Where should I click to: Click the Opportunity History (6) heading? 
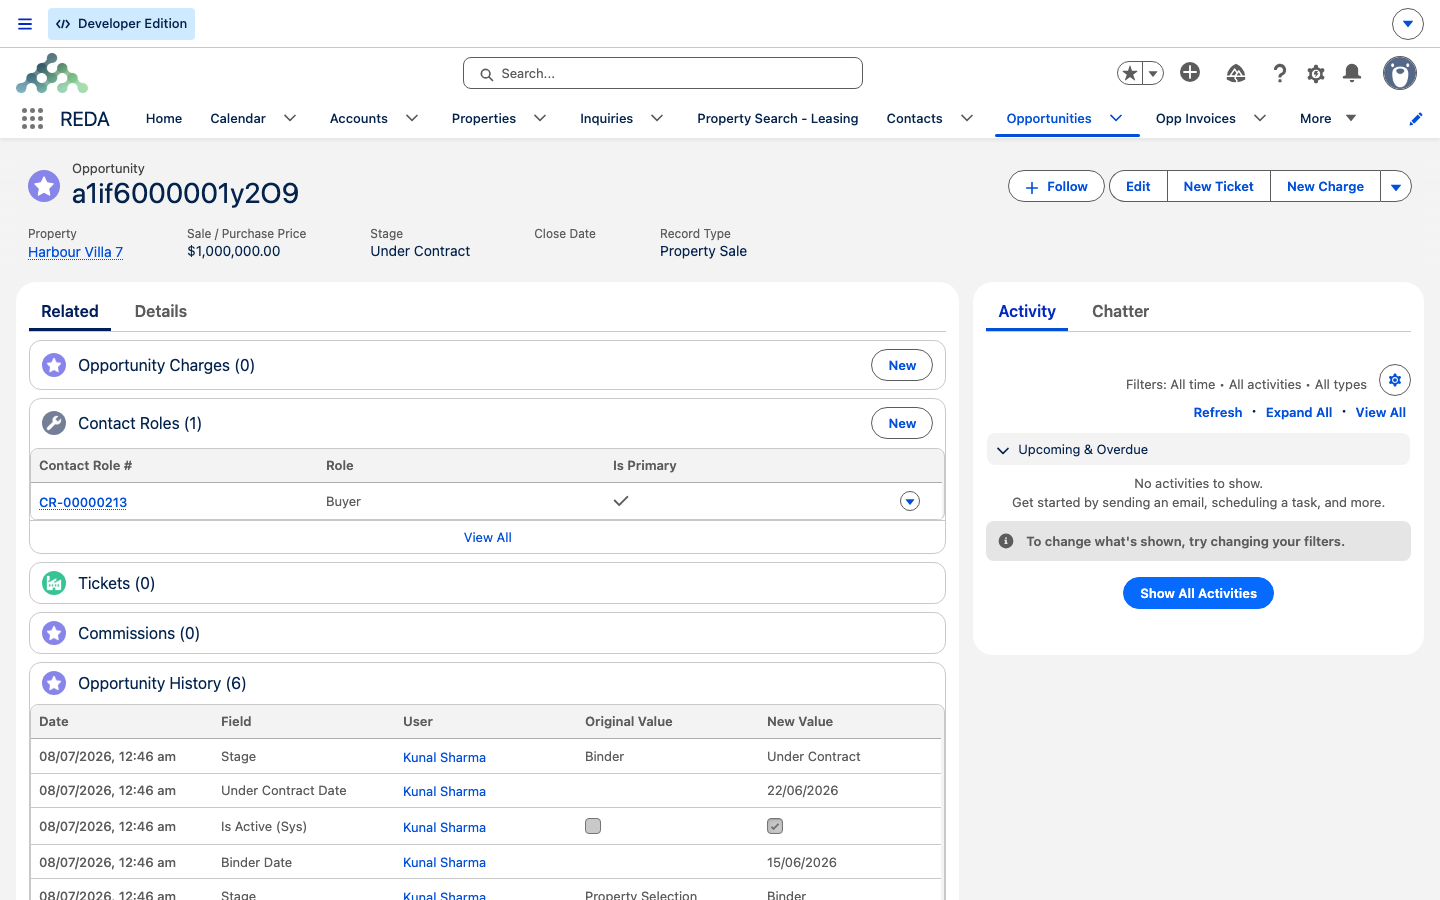pyautogui.click(x=162, y=683)
